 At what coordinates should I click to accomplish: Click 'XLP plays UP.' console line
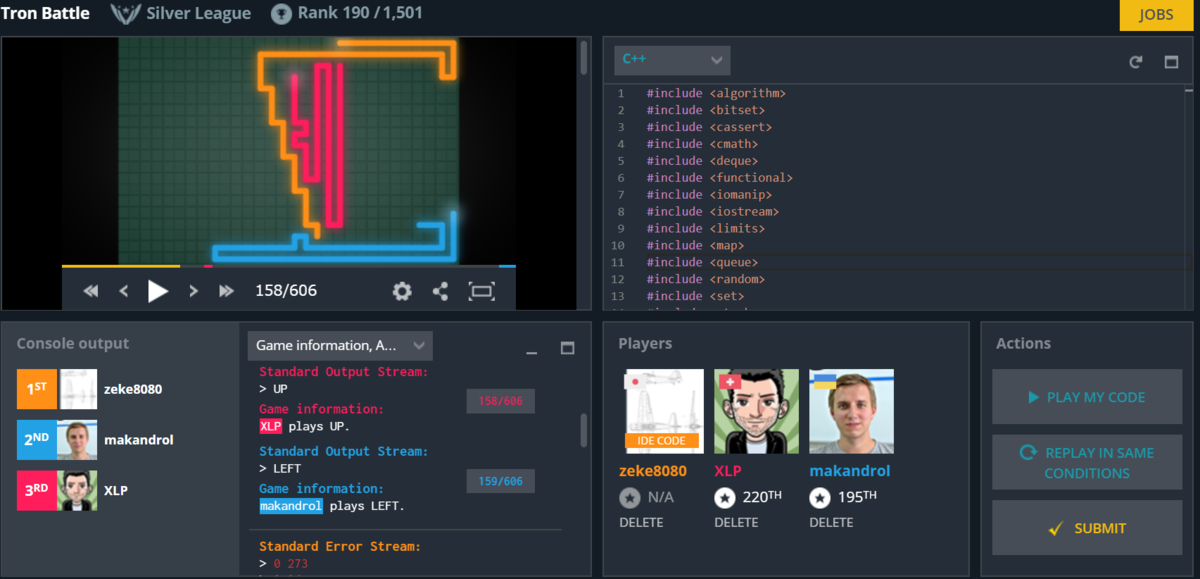click(x=304, y=426)
